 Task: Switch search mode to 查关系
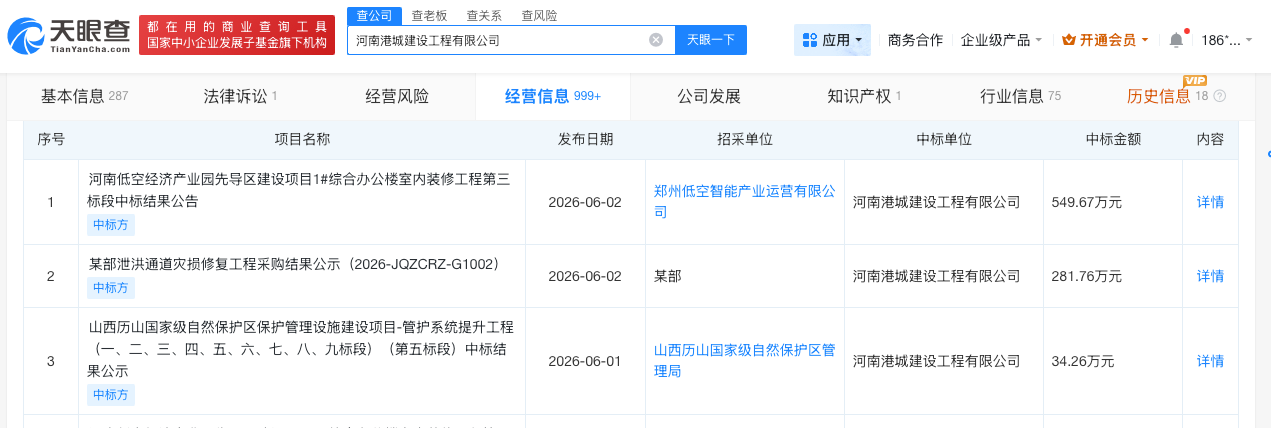[x=484, y=15]
